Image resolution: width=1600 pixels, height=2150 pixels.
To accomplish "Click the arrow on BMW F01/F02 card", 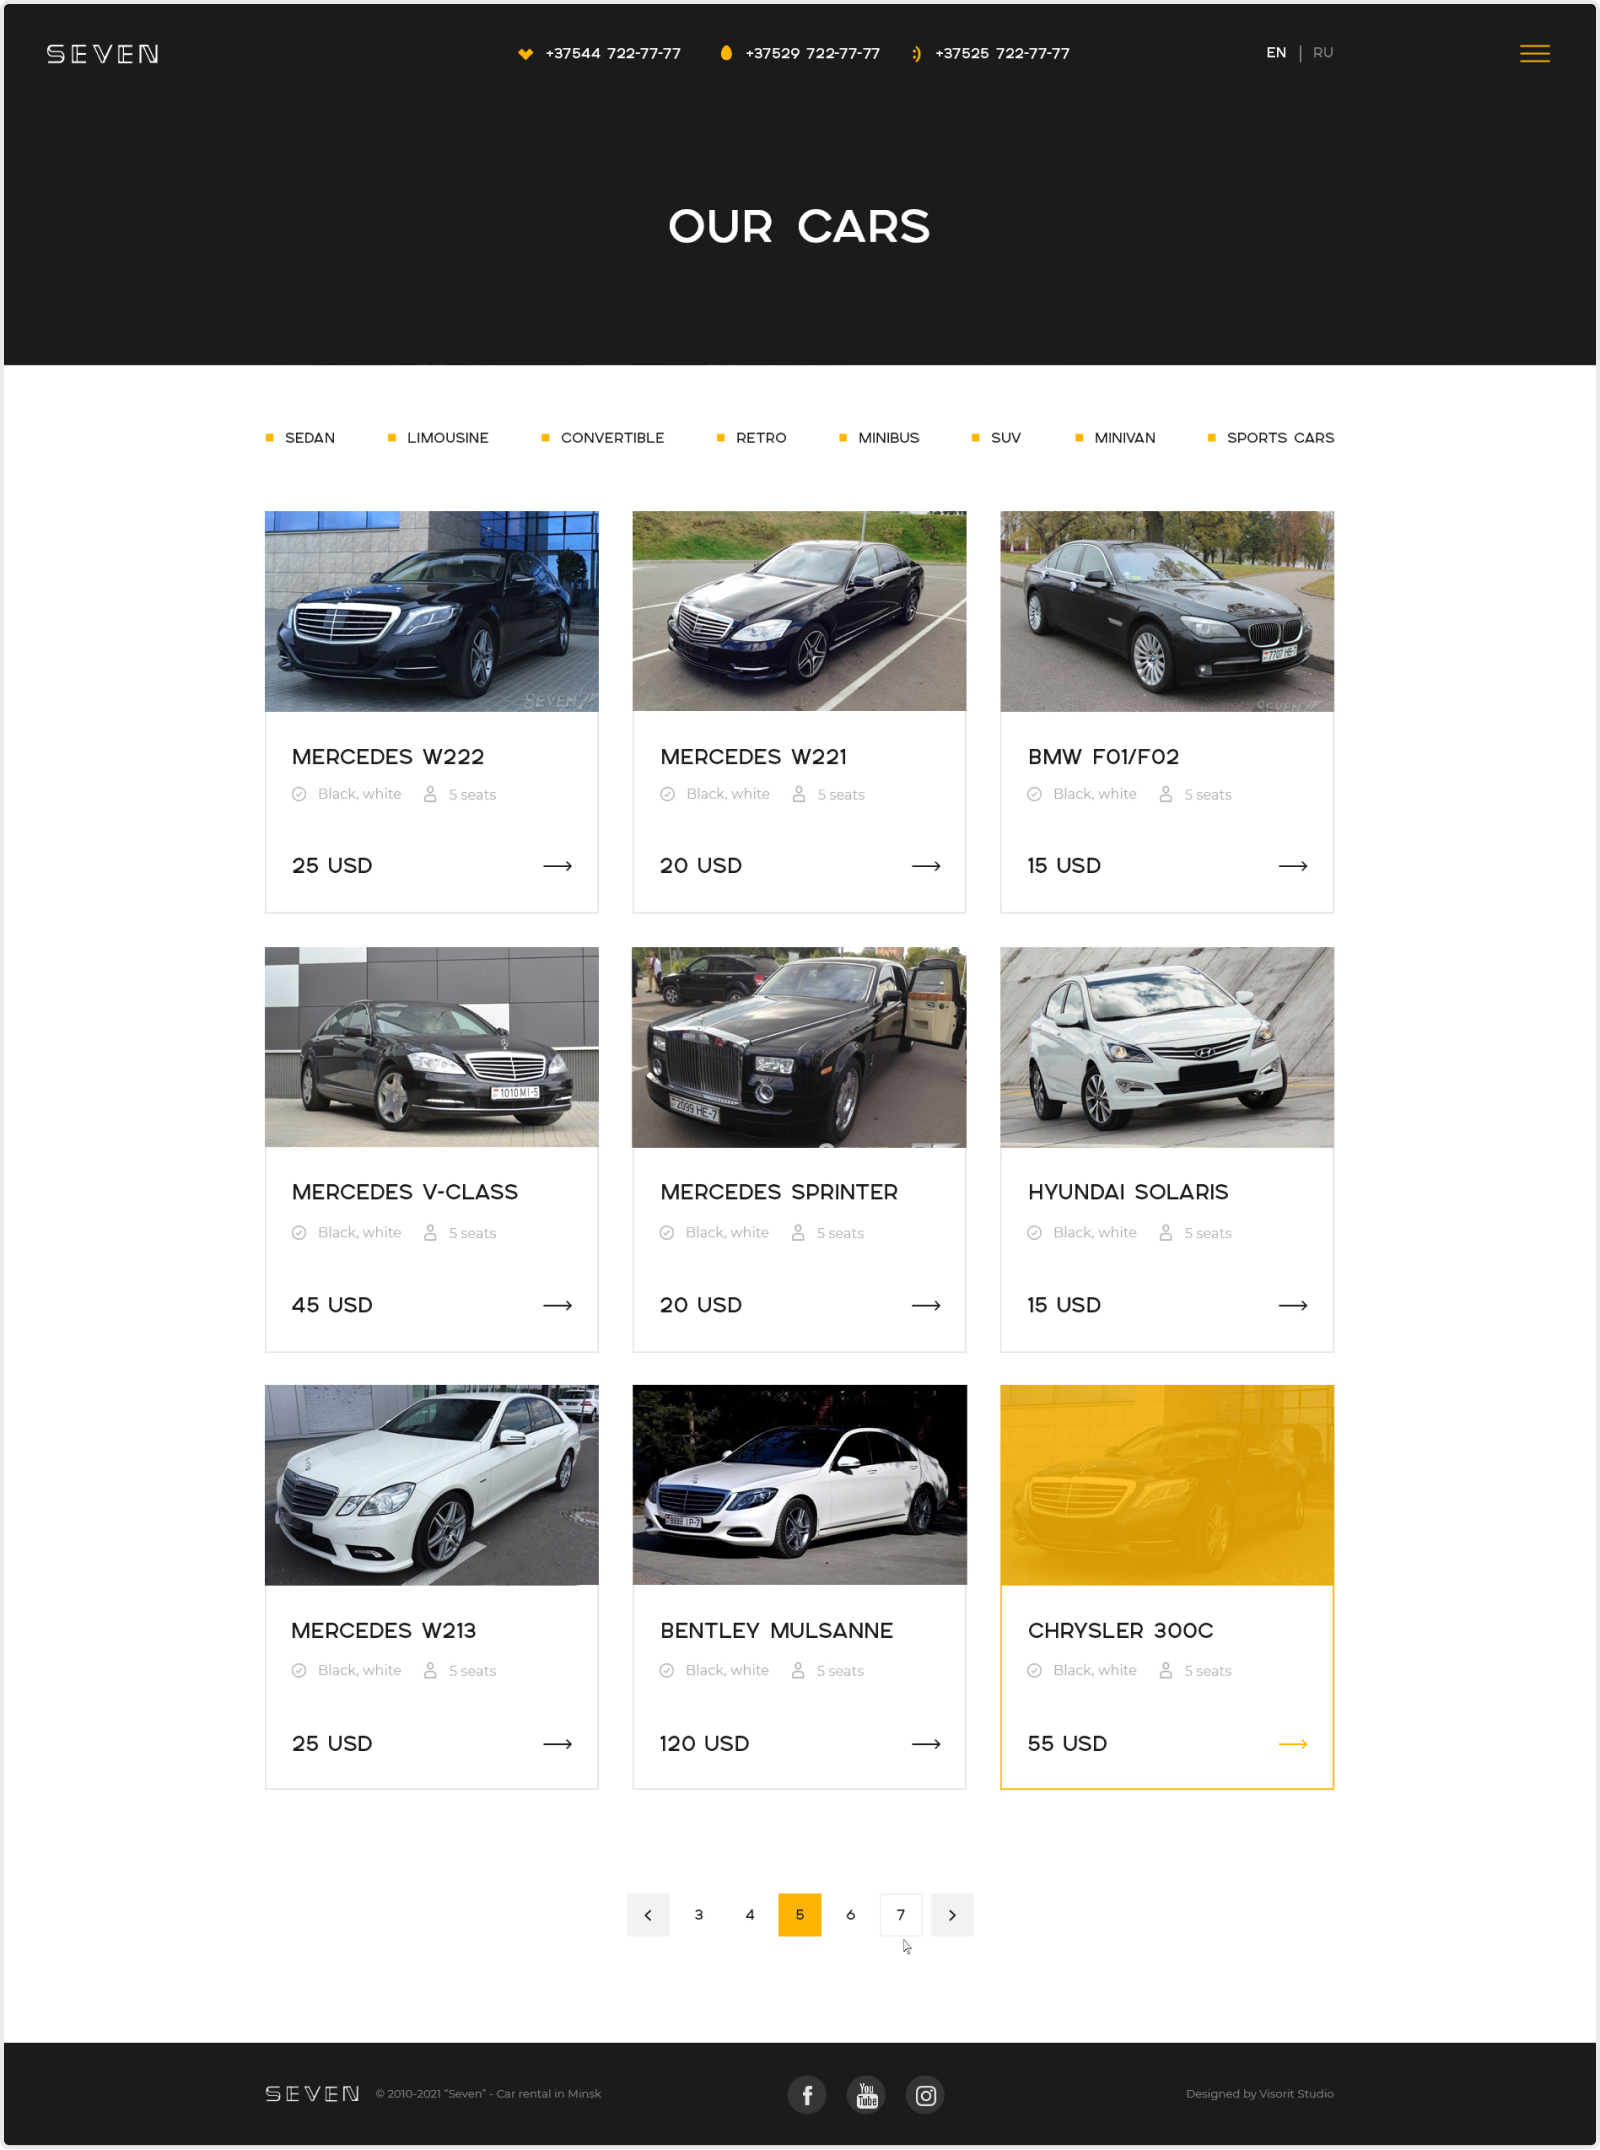I will (x=1293, y=866).
